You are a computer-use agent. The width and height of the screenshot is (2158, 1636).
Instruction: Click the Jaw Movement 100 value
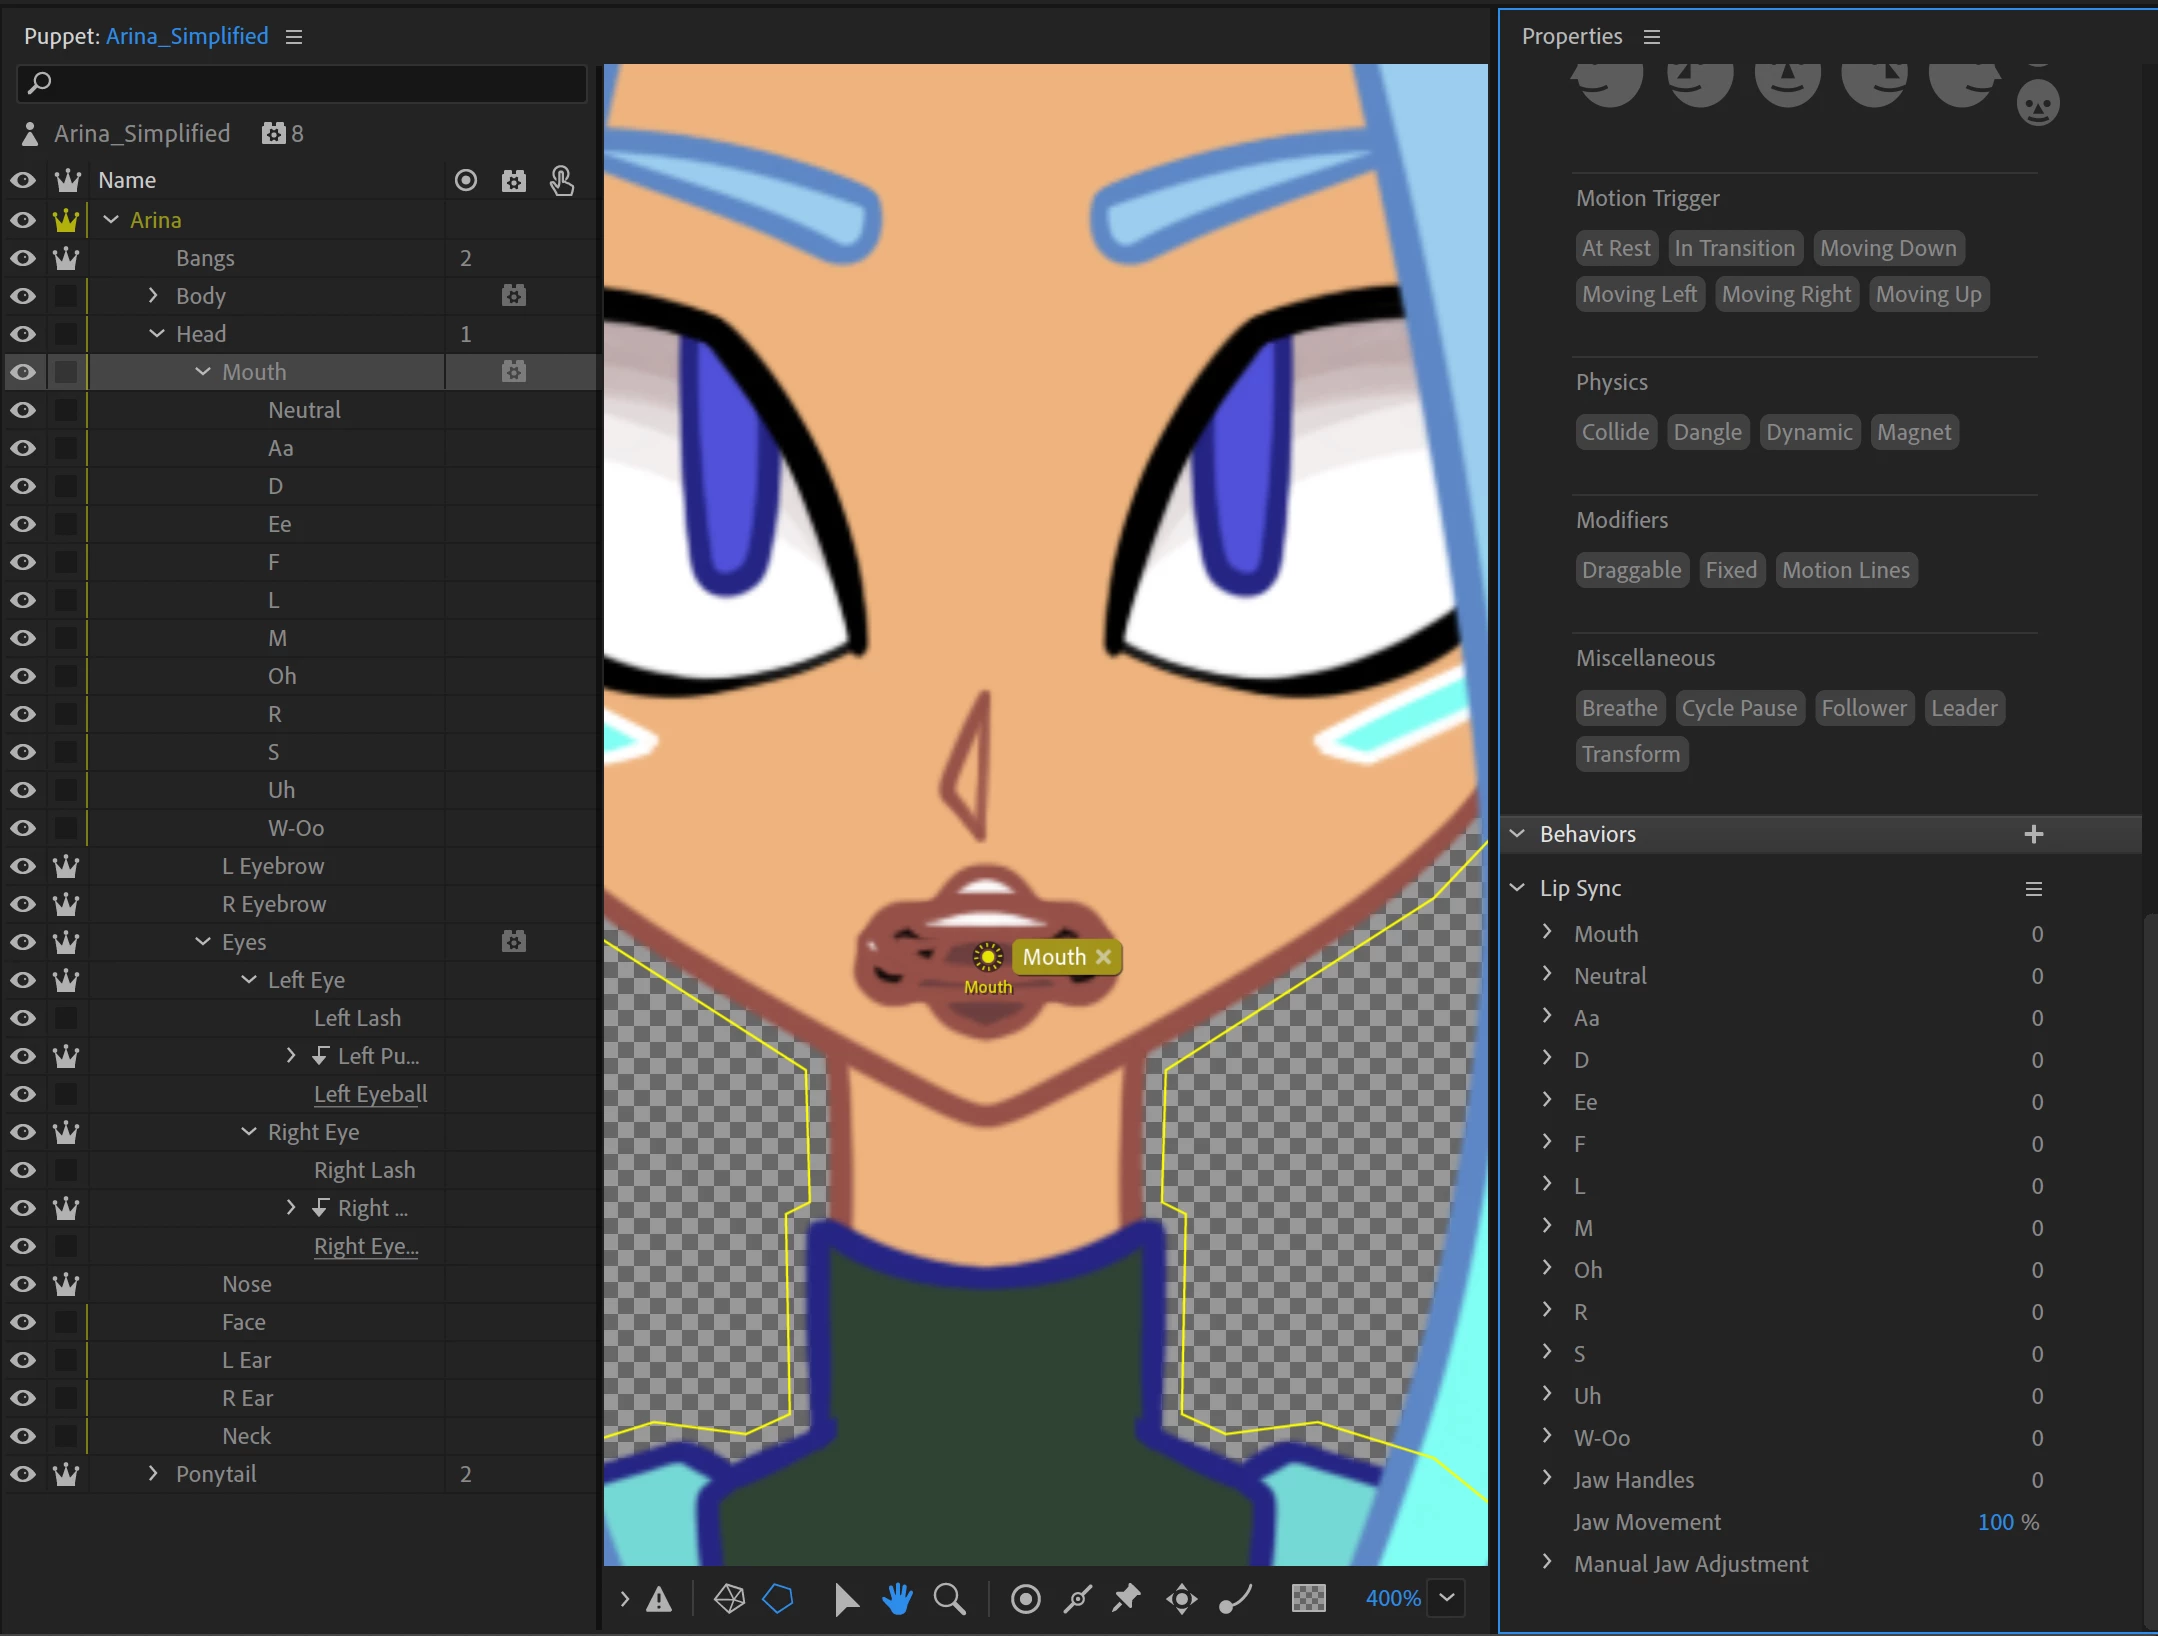tap(1995, 1522)
